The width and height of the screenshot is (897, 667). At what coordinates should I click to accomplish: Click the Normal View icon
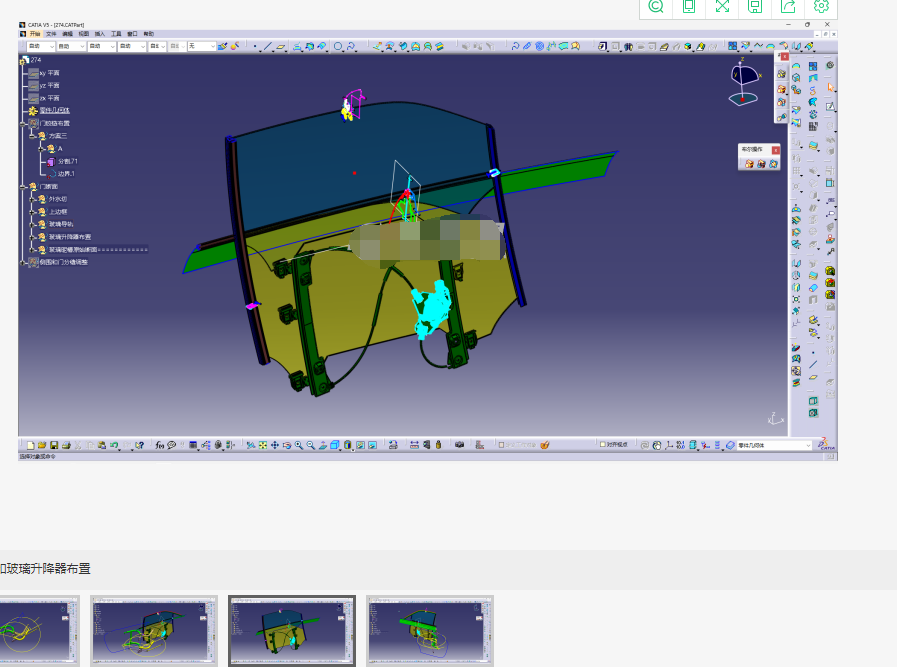(x=323, y=445)
